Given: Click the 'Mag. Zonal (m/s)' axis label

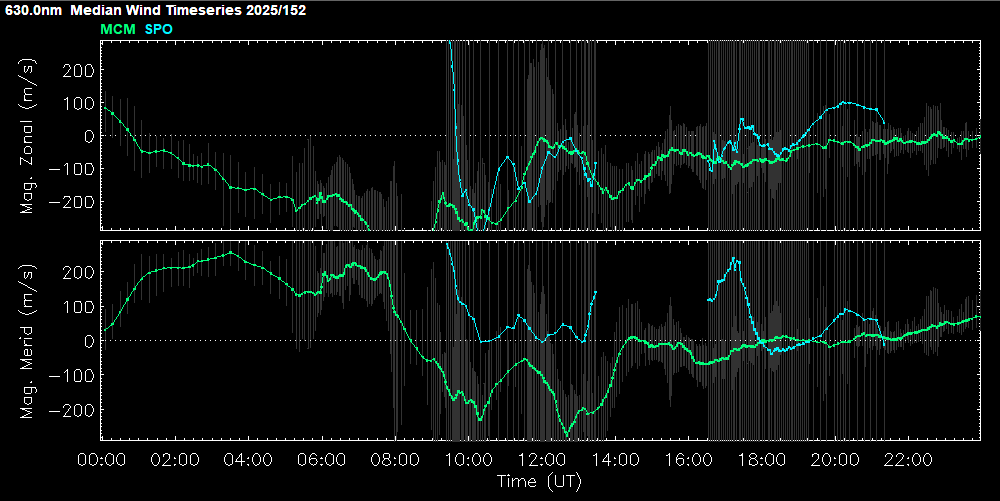Looking at the screenshot, I should pyautogui.click(x=27, y=135).
